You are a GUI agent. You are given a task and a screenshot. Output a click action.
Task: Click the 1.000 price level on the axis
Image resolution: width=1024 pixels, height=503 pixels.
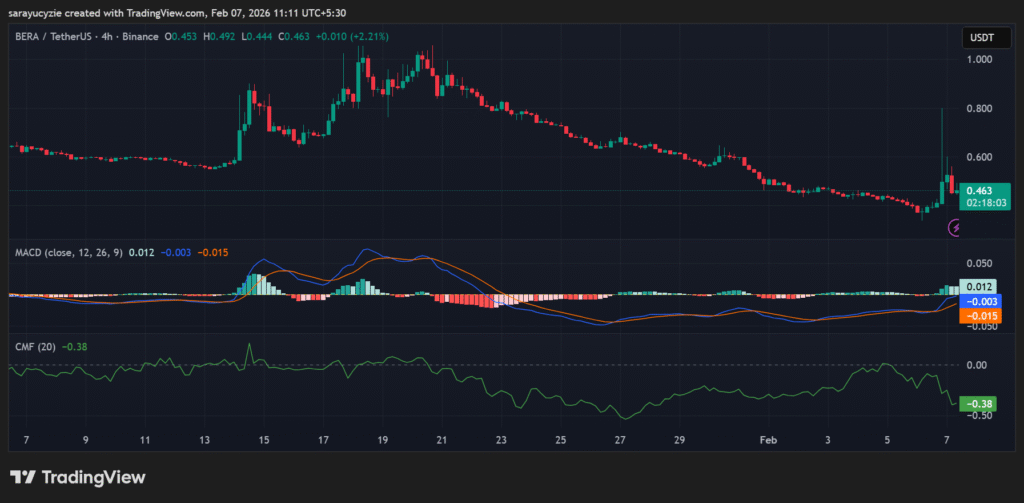979,60
